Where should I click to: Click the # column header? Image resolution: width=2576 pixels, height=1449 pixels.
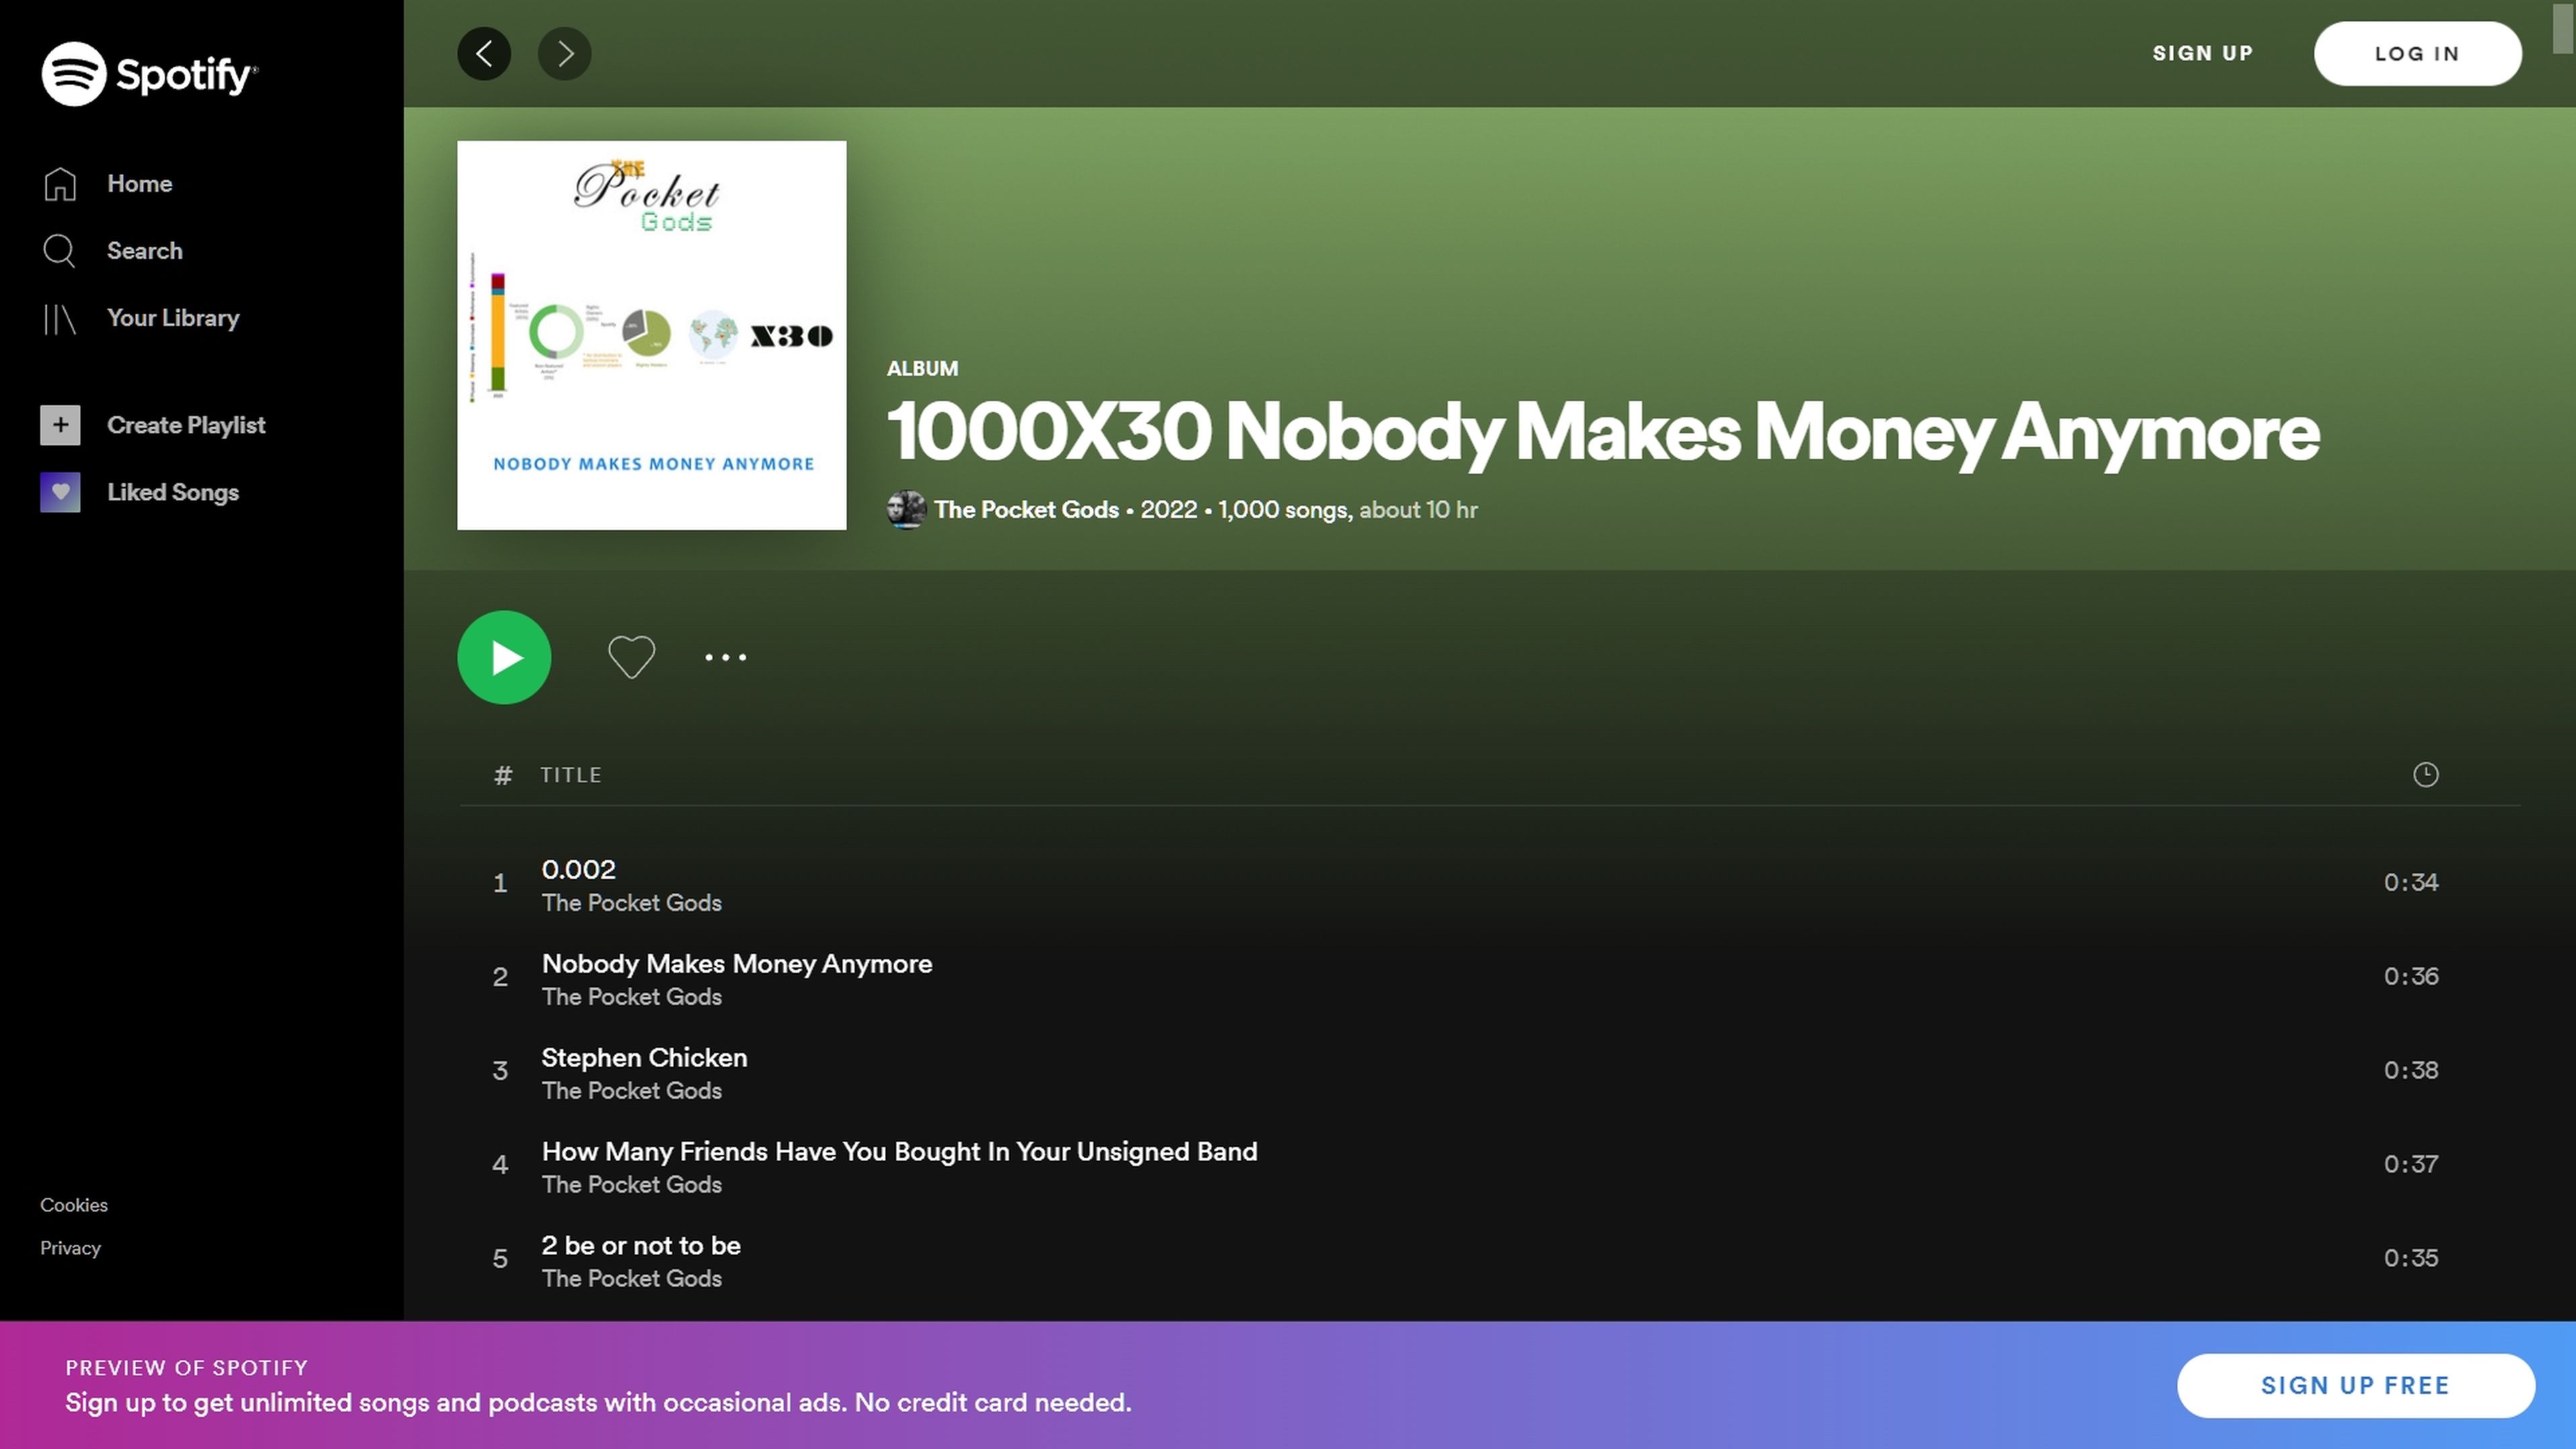tap(503, 775)
